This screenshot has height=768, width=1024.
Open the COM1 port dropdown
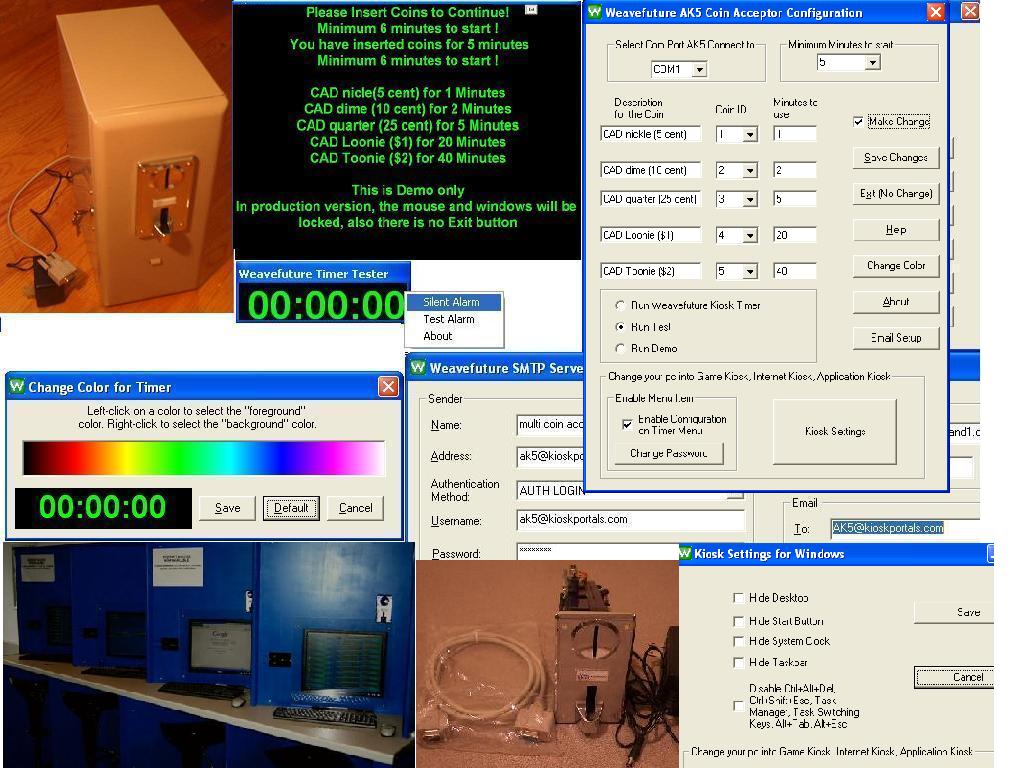pyautogui.click(x=700, y=69)
